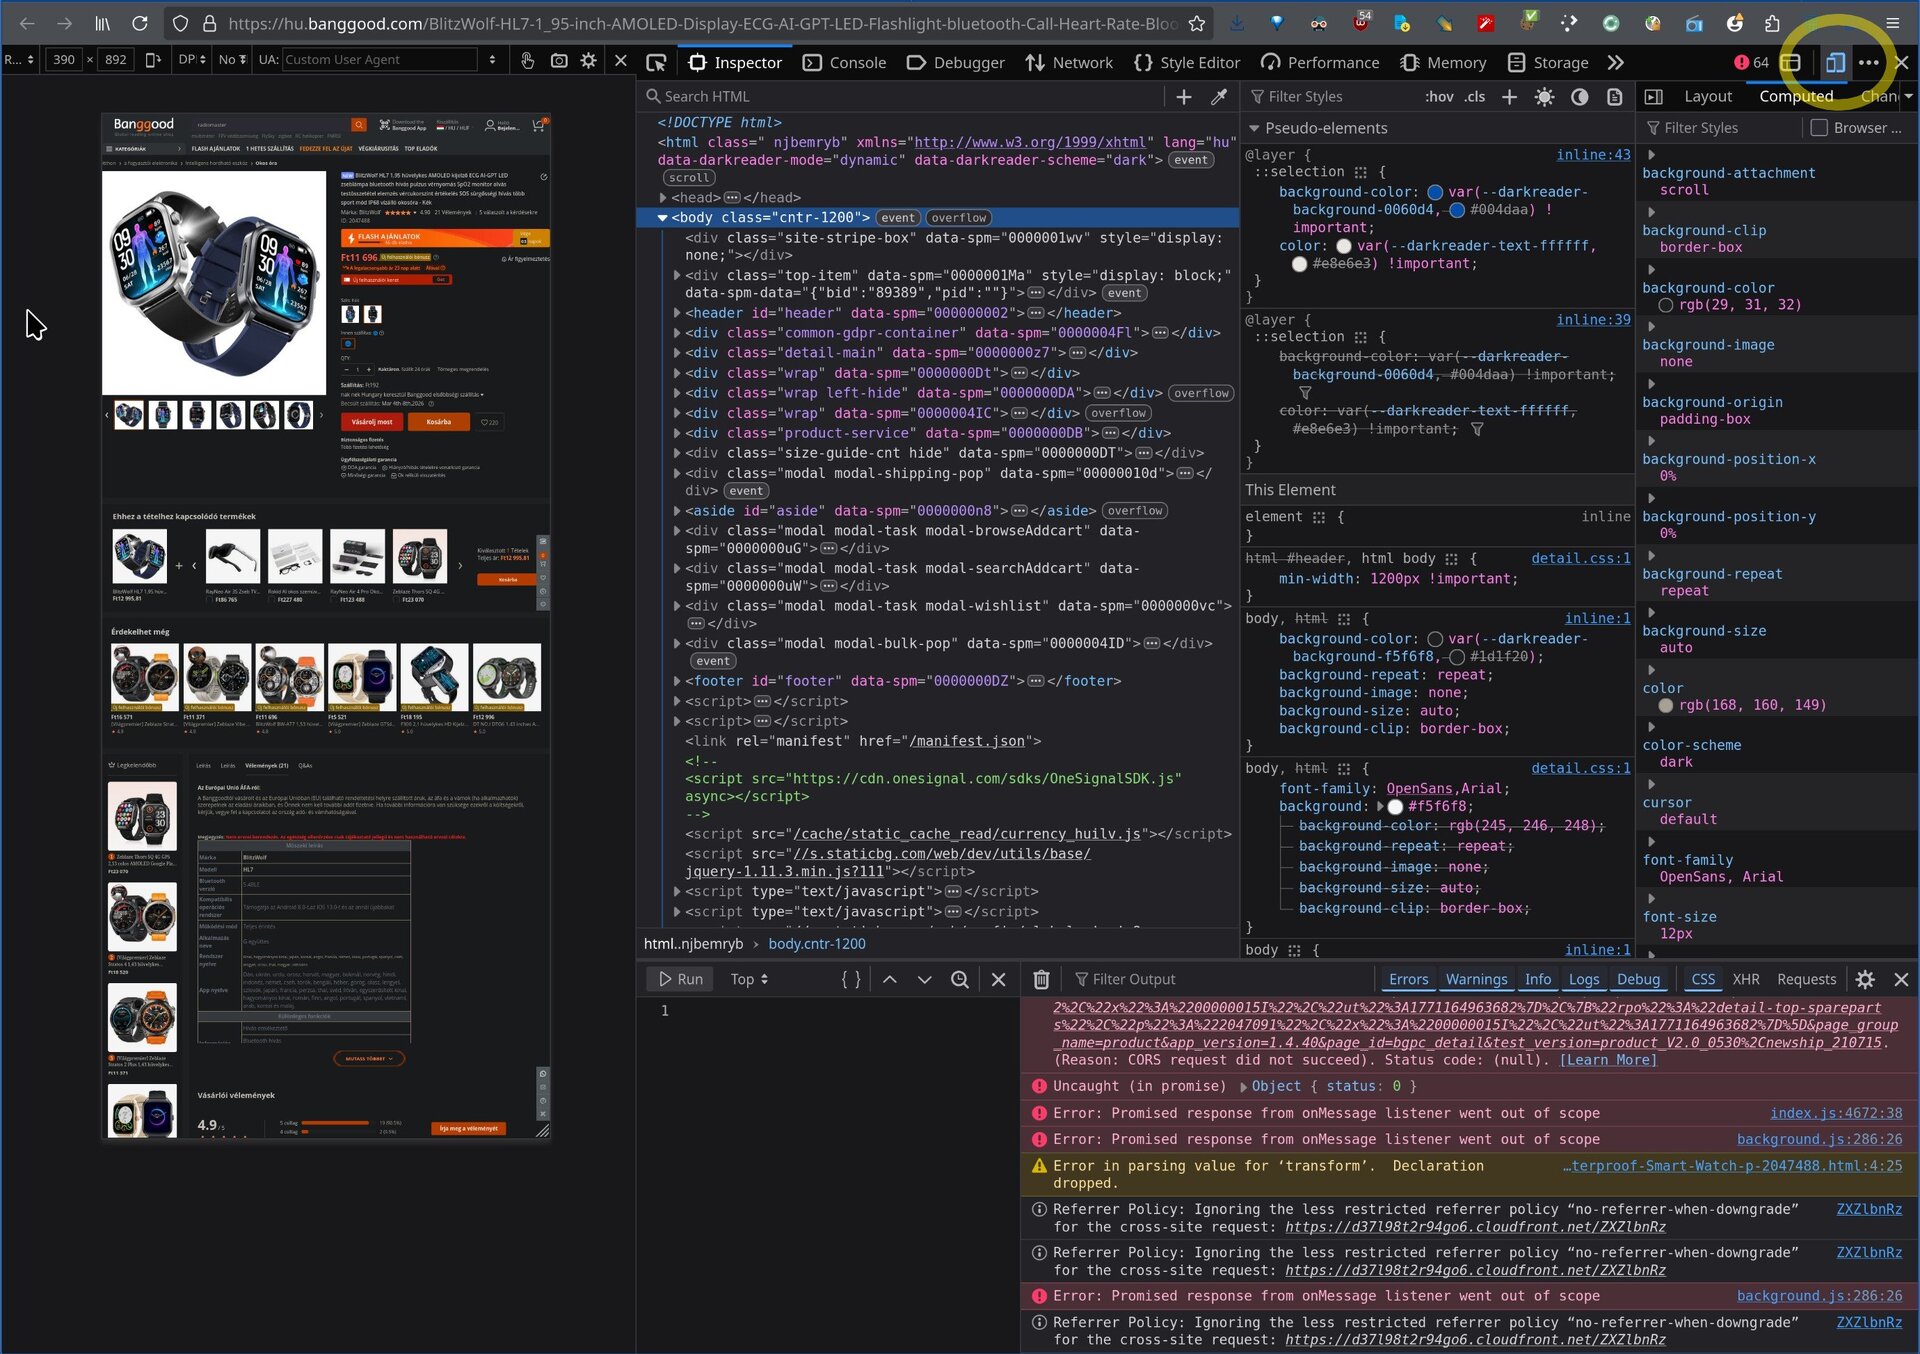Click the eyedropper color picker icon
Viewport: 1920px width, 1354px height.
pos(1218,97)
